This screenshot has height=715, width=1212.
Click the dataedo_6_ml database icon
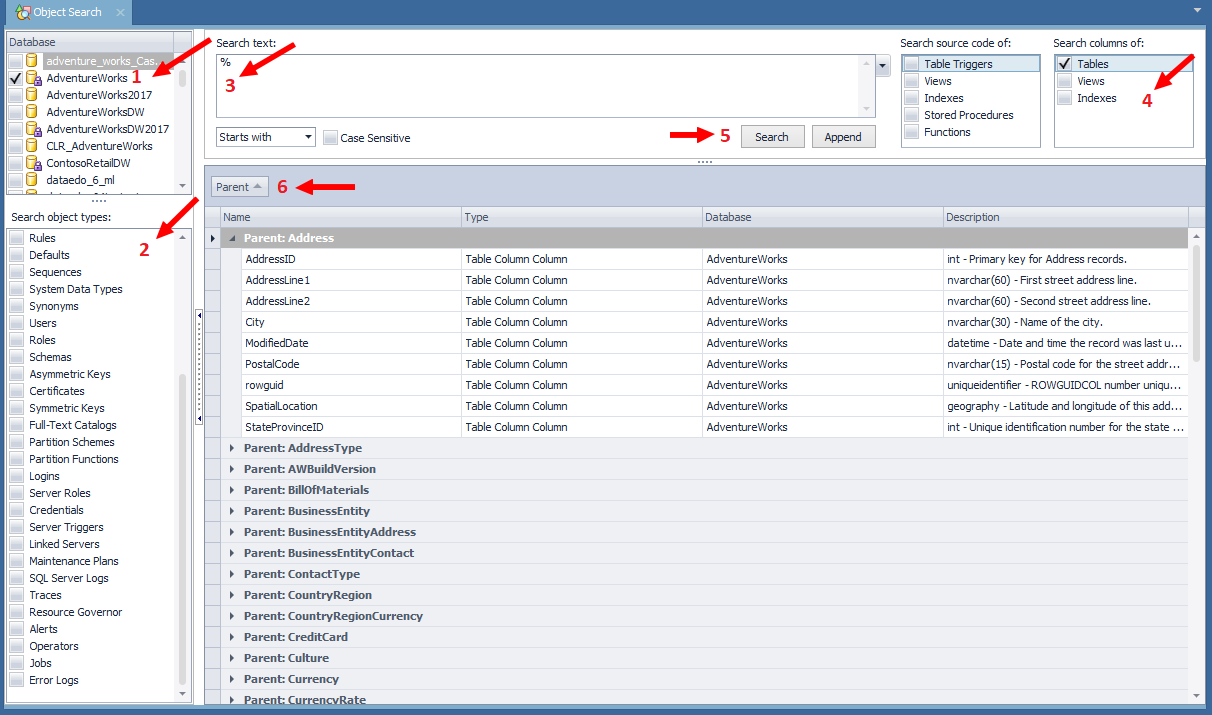[32, 180]
